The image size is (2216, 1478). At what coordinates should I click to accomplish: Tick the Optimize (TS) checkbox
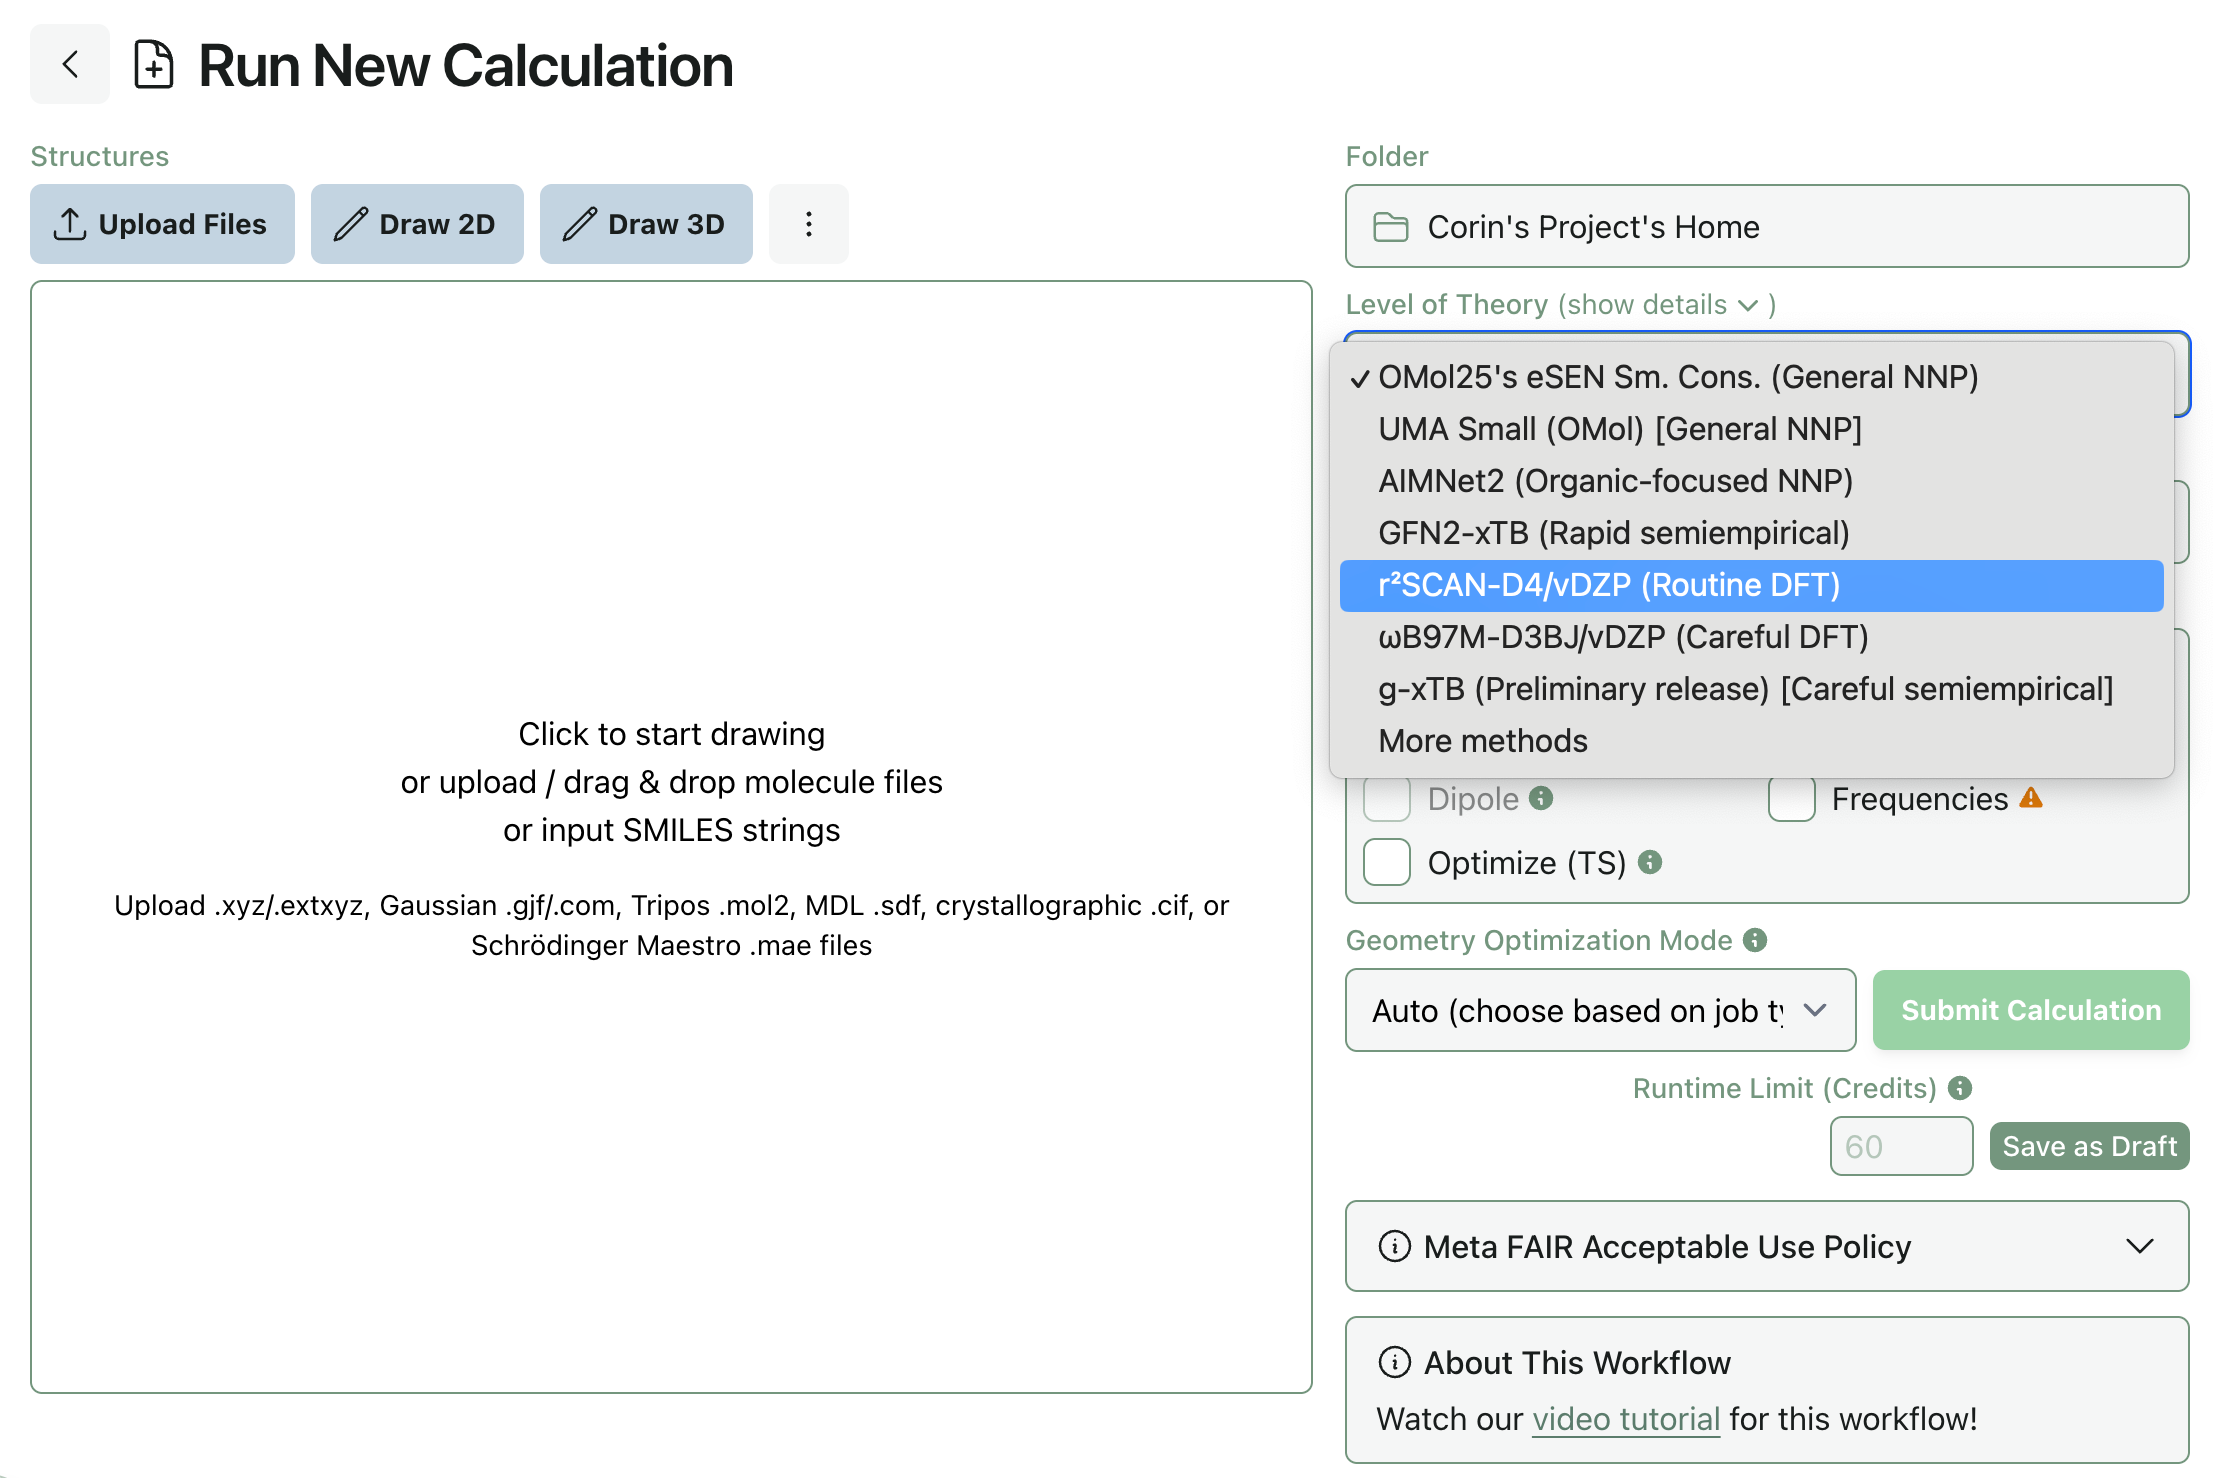[x=1387, y=862]
